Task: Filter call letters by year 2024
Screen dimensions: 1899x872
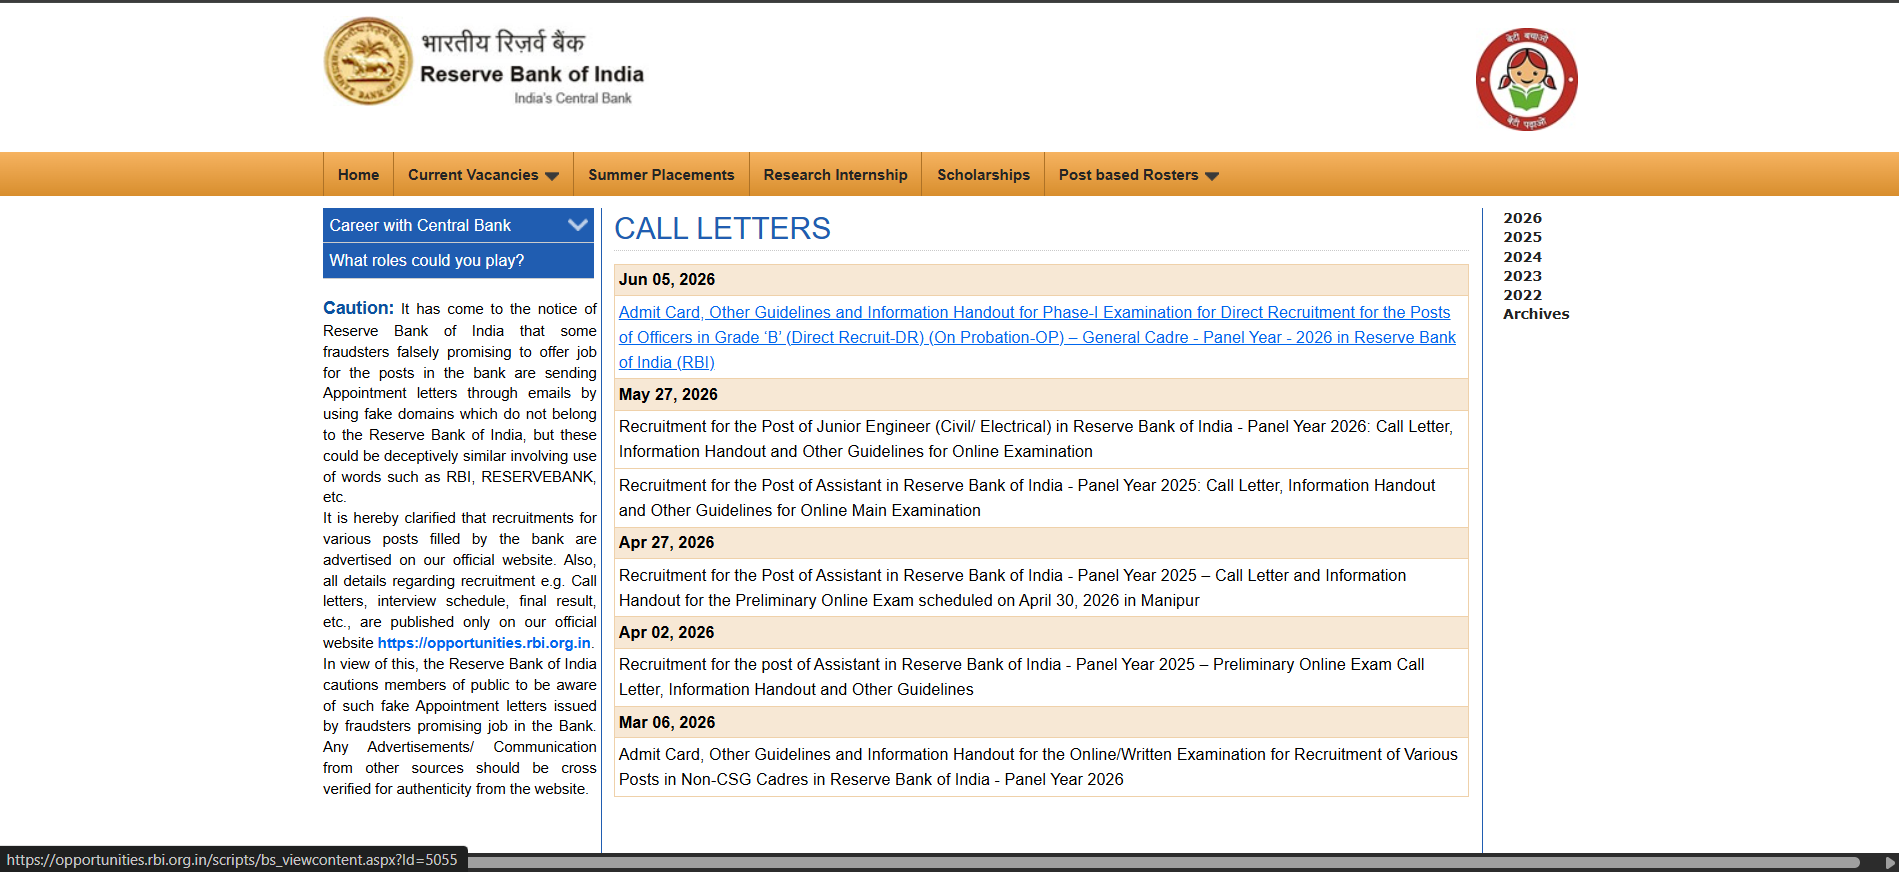Action: tap(1522, 257)
